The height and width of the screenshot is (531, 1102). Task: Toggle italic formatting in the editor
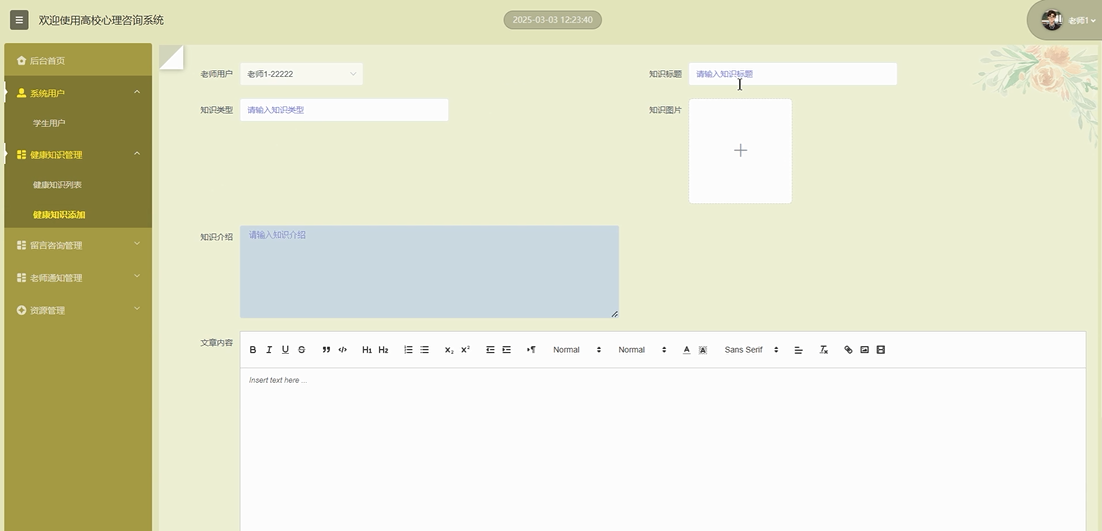point(269,350)
